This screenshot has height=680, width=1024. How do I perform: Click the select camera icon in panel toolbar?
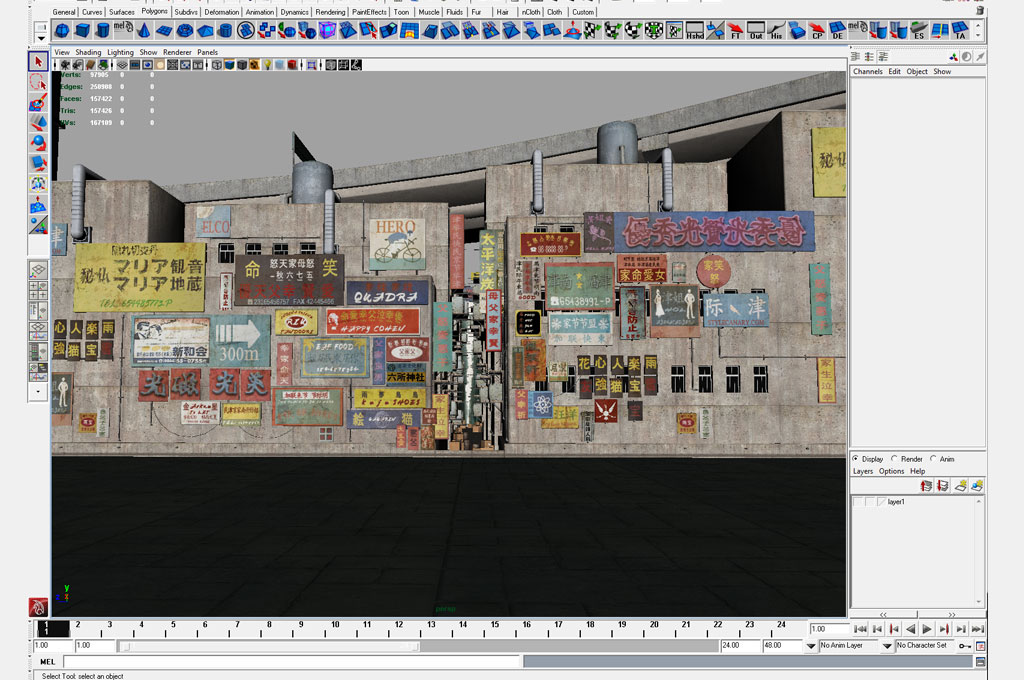65,65
